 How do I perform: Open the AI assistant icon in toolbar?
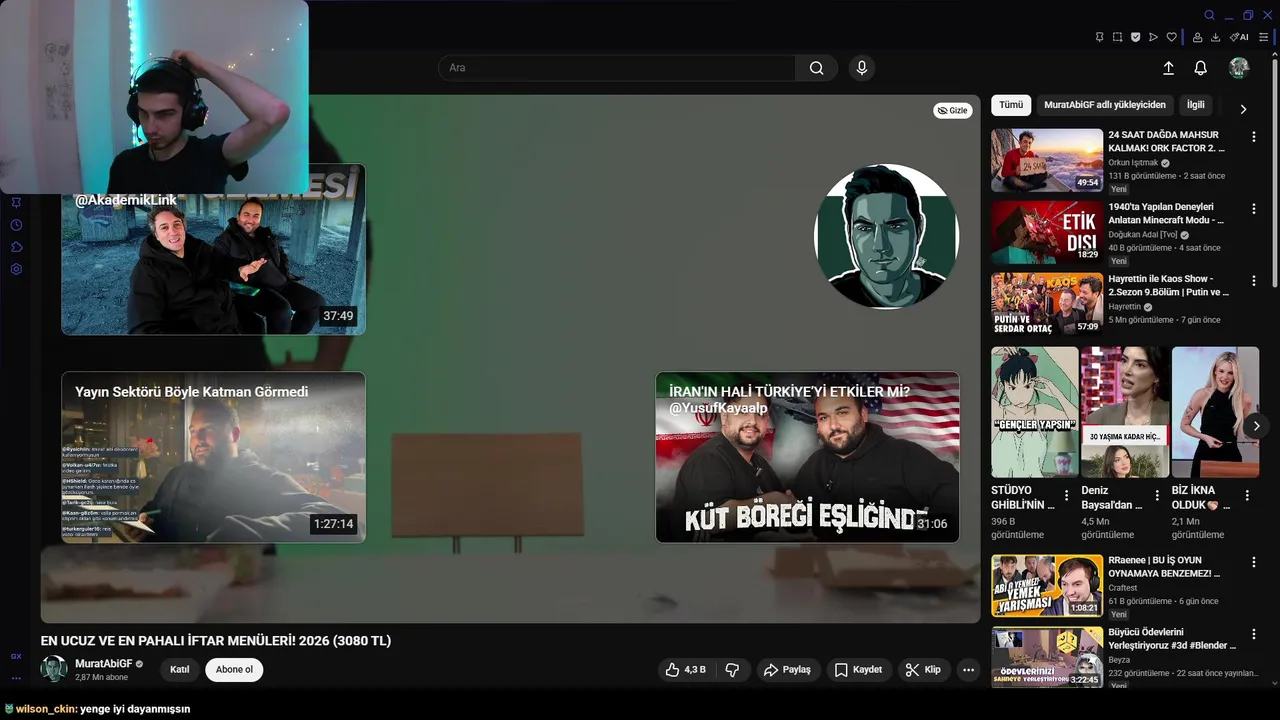1239,37
